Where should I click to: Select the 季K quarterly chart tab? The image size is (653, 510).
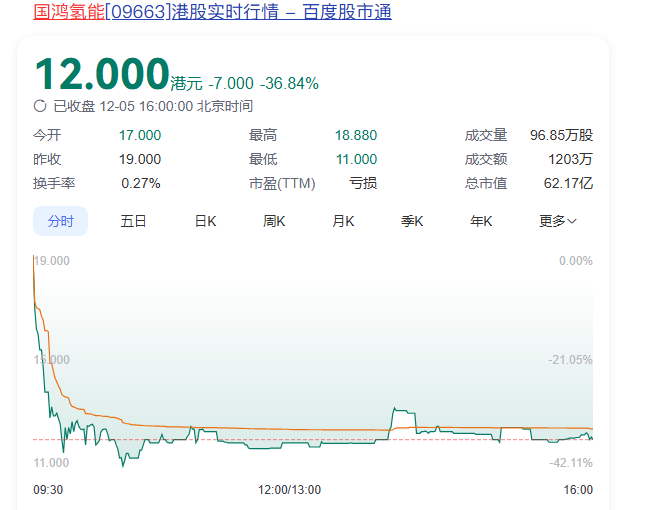pos(412,221)
